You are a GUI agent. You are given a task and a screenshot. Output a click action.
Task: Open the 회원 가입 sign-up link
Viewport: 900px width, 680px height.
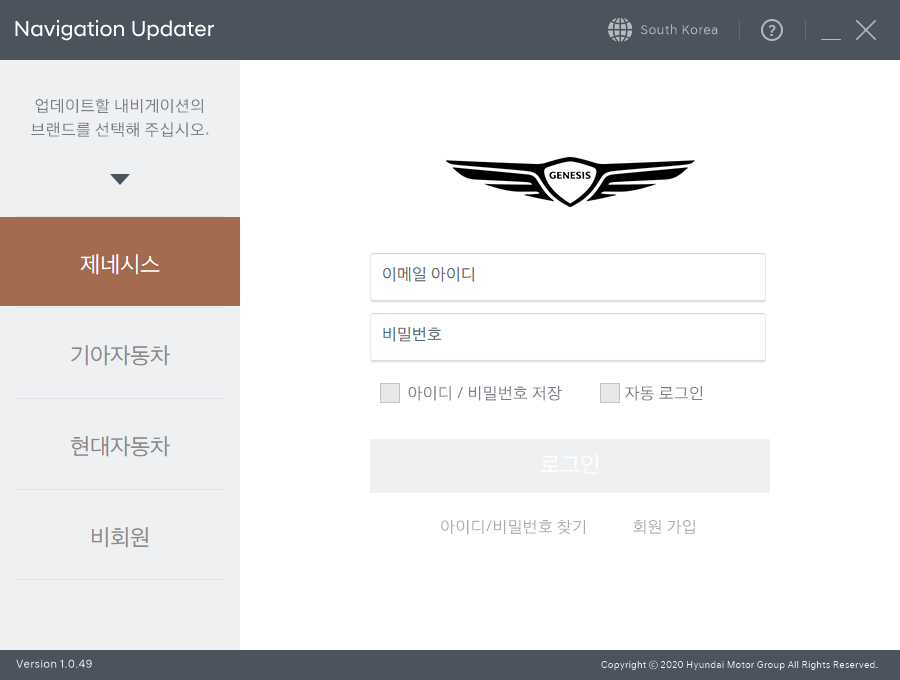click(x=664, y=526)
